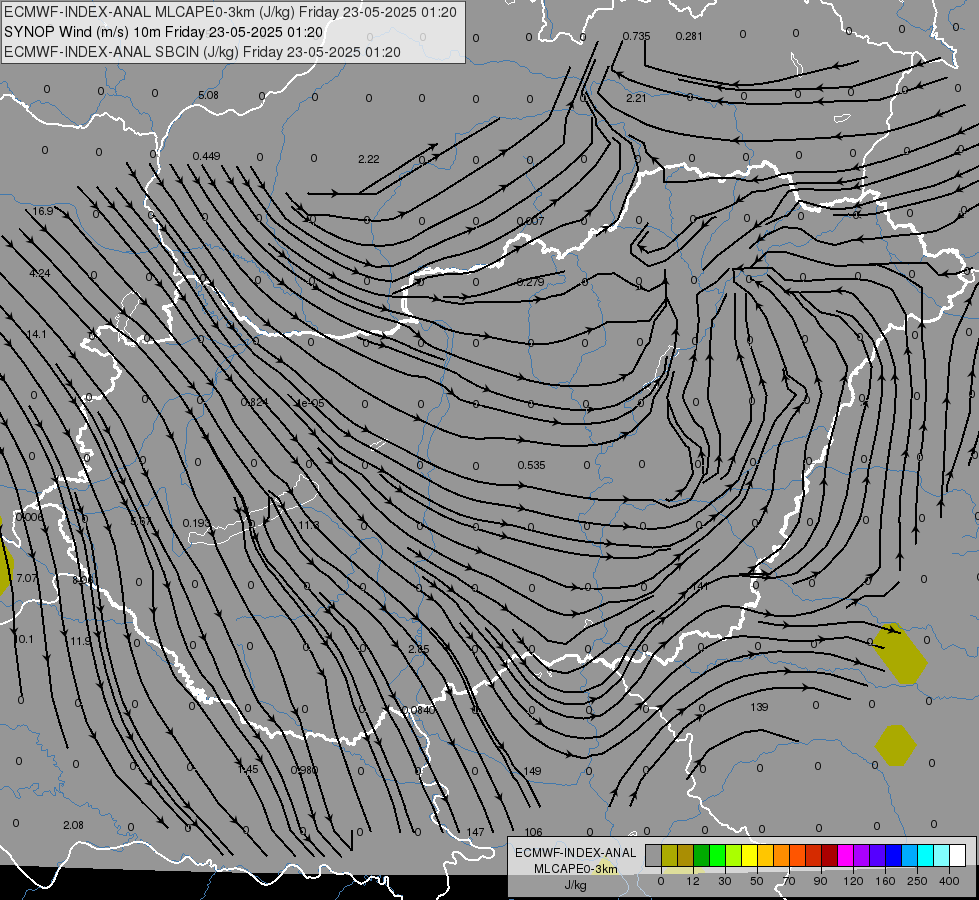Click the legend tick label '120'
The image size is (979, 900).
[x=853, y=881]
